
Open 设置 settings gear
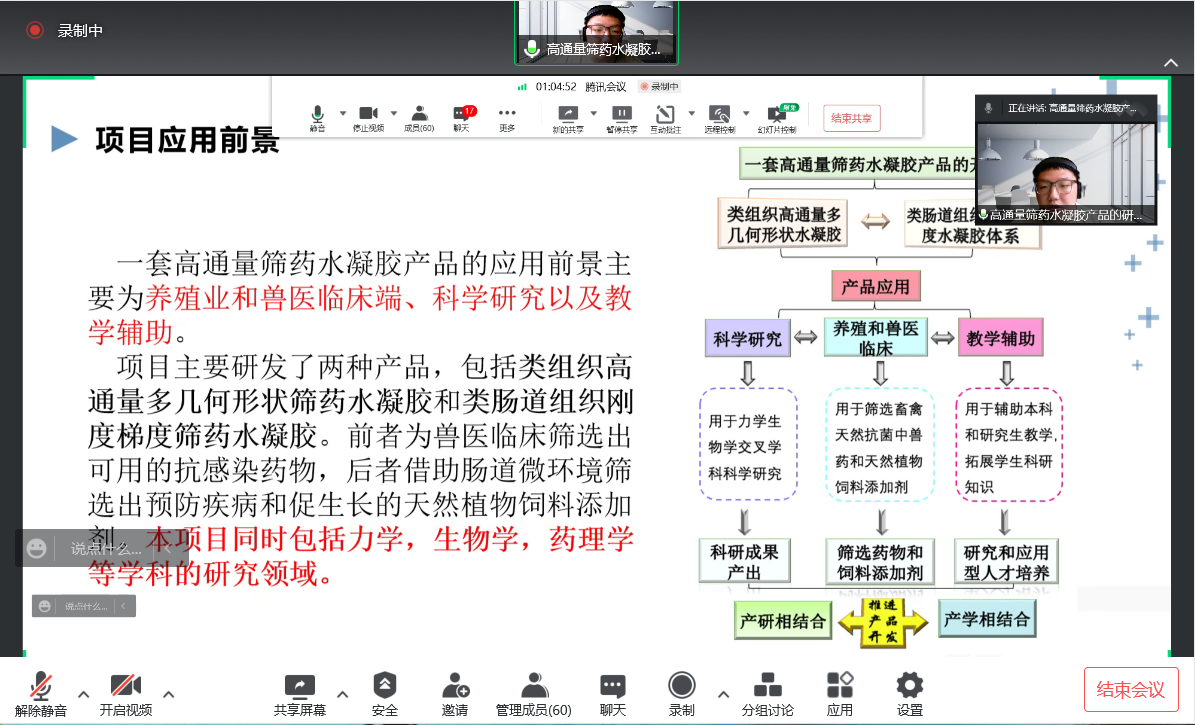point(909,694)
